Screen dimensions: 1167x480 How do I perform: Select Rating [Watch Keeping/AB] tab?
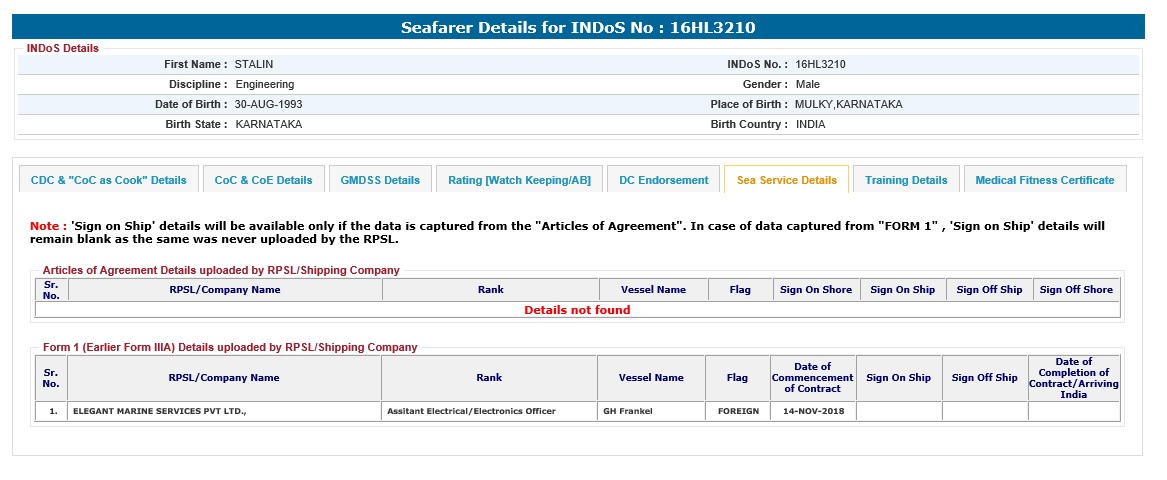click(519, 180)
